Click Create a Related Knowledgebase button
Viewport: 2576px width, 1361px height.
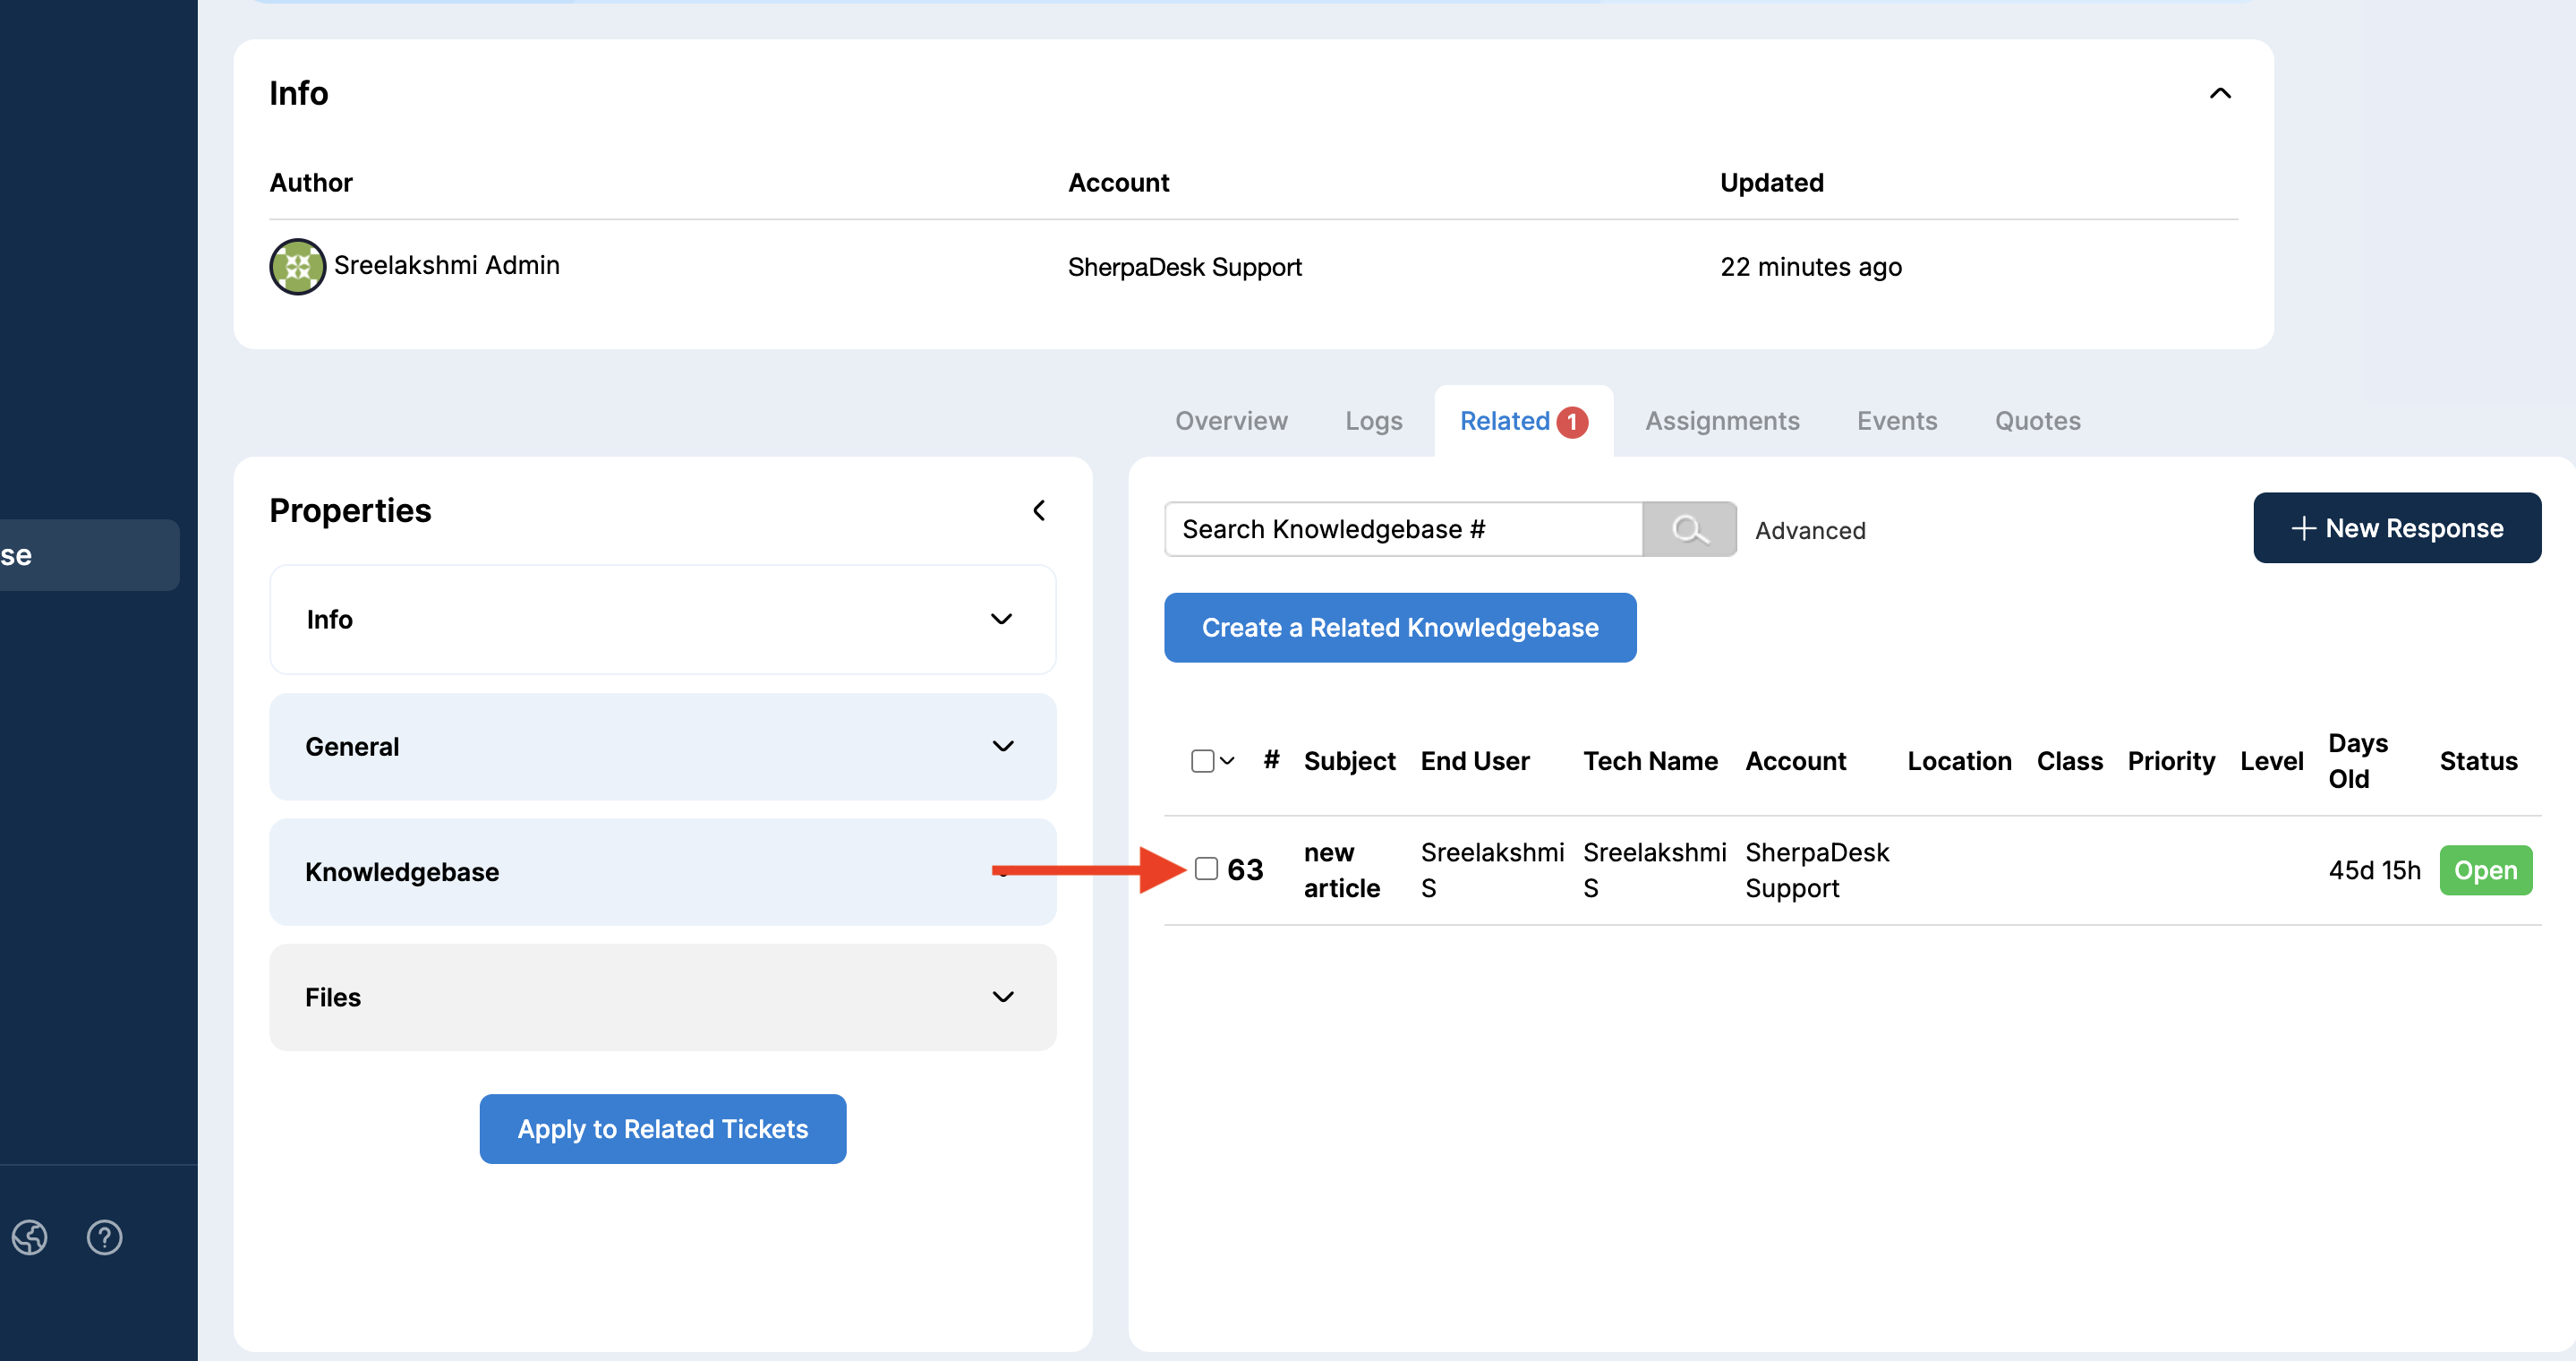point(1399,627)
